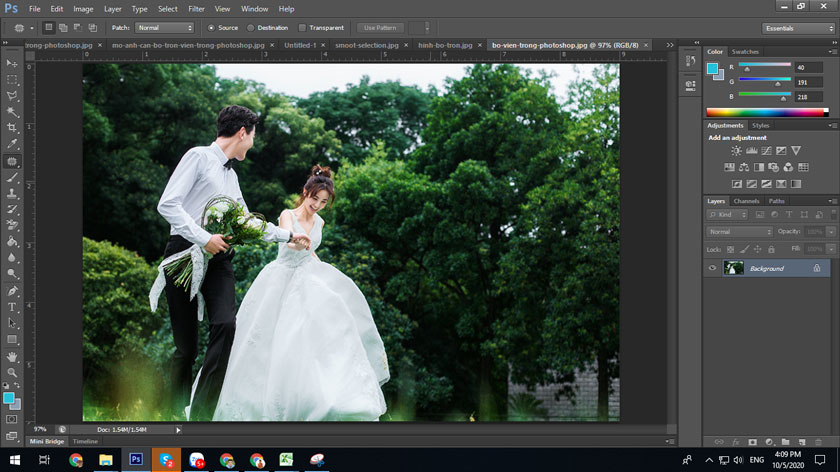Select the Blur tool

[12, 258]
